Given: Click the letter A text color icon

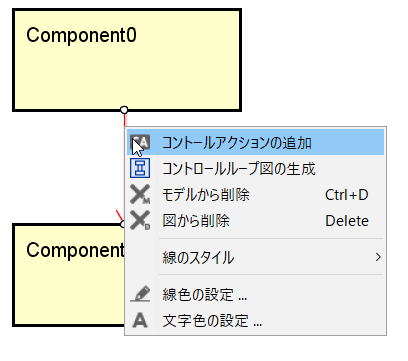Looking at the screenshot, I should pyautogui.click(x=140, y=321).
